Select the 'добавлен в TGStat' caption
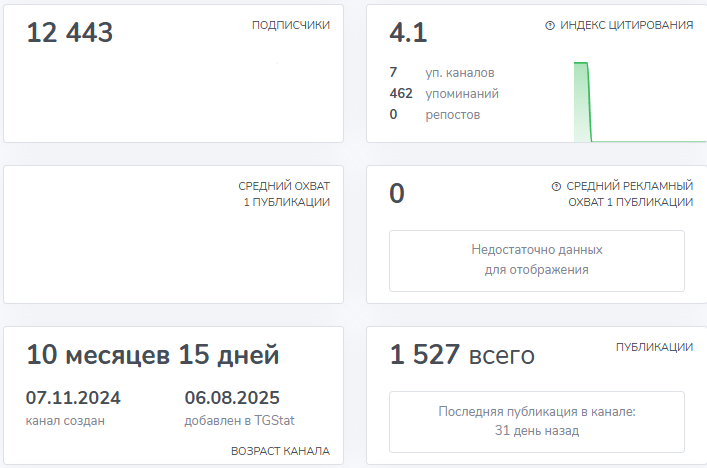The height and width of the screenshot is (468, 707). (239, 421)
